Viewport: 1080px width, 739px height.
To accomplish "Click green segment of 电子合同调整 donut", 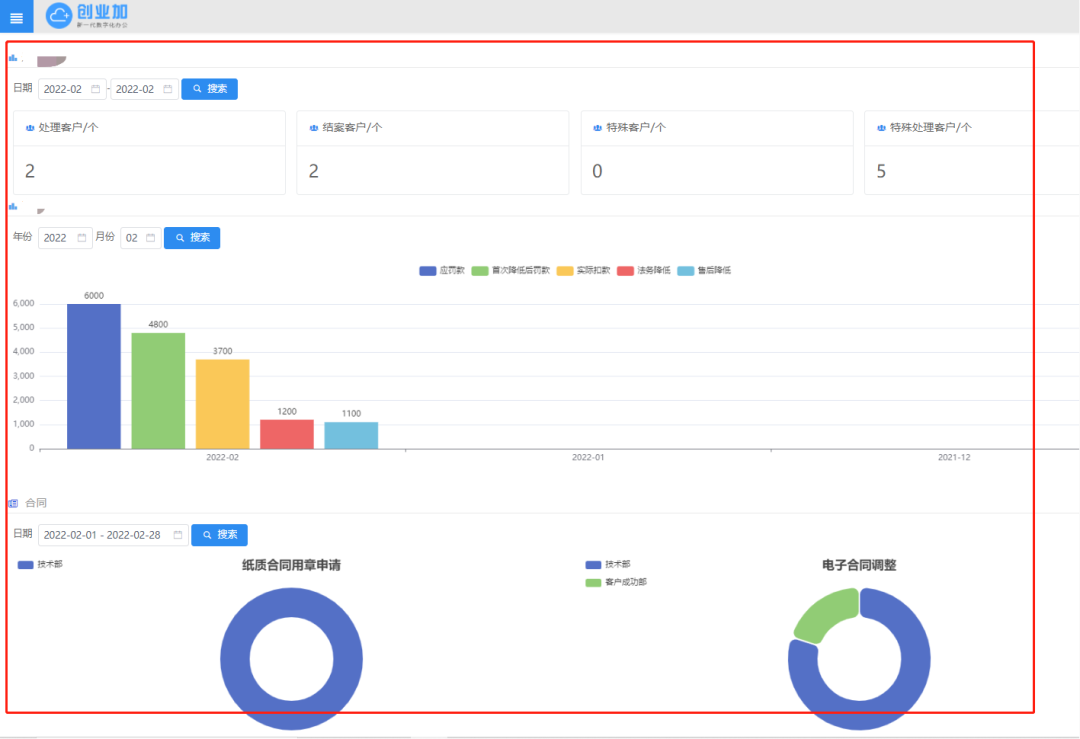I will (823, 613).
